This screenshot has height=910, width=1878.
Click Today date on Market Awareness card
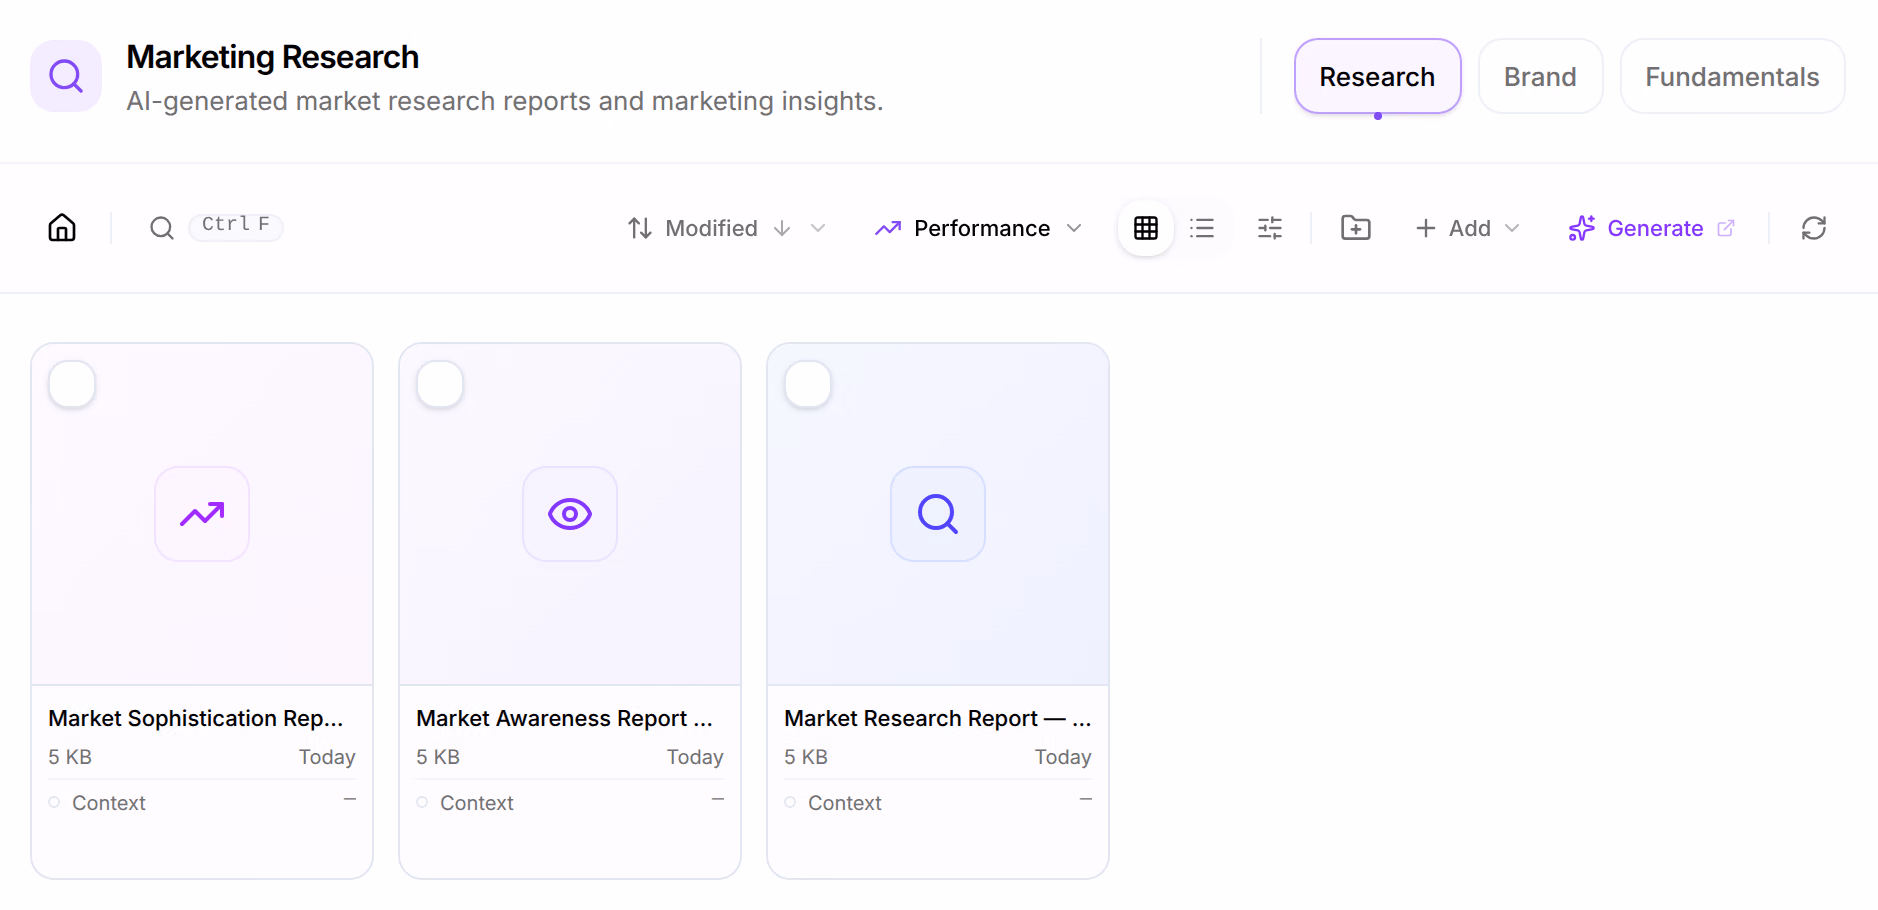tap(695, 757)
